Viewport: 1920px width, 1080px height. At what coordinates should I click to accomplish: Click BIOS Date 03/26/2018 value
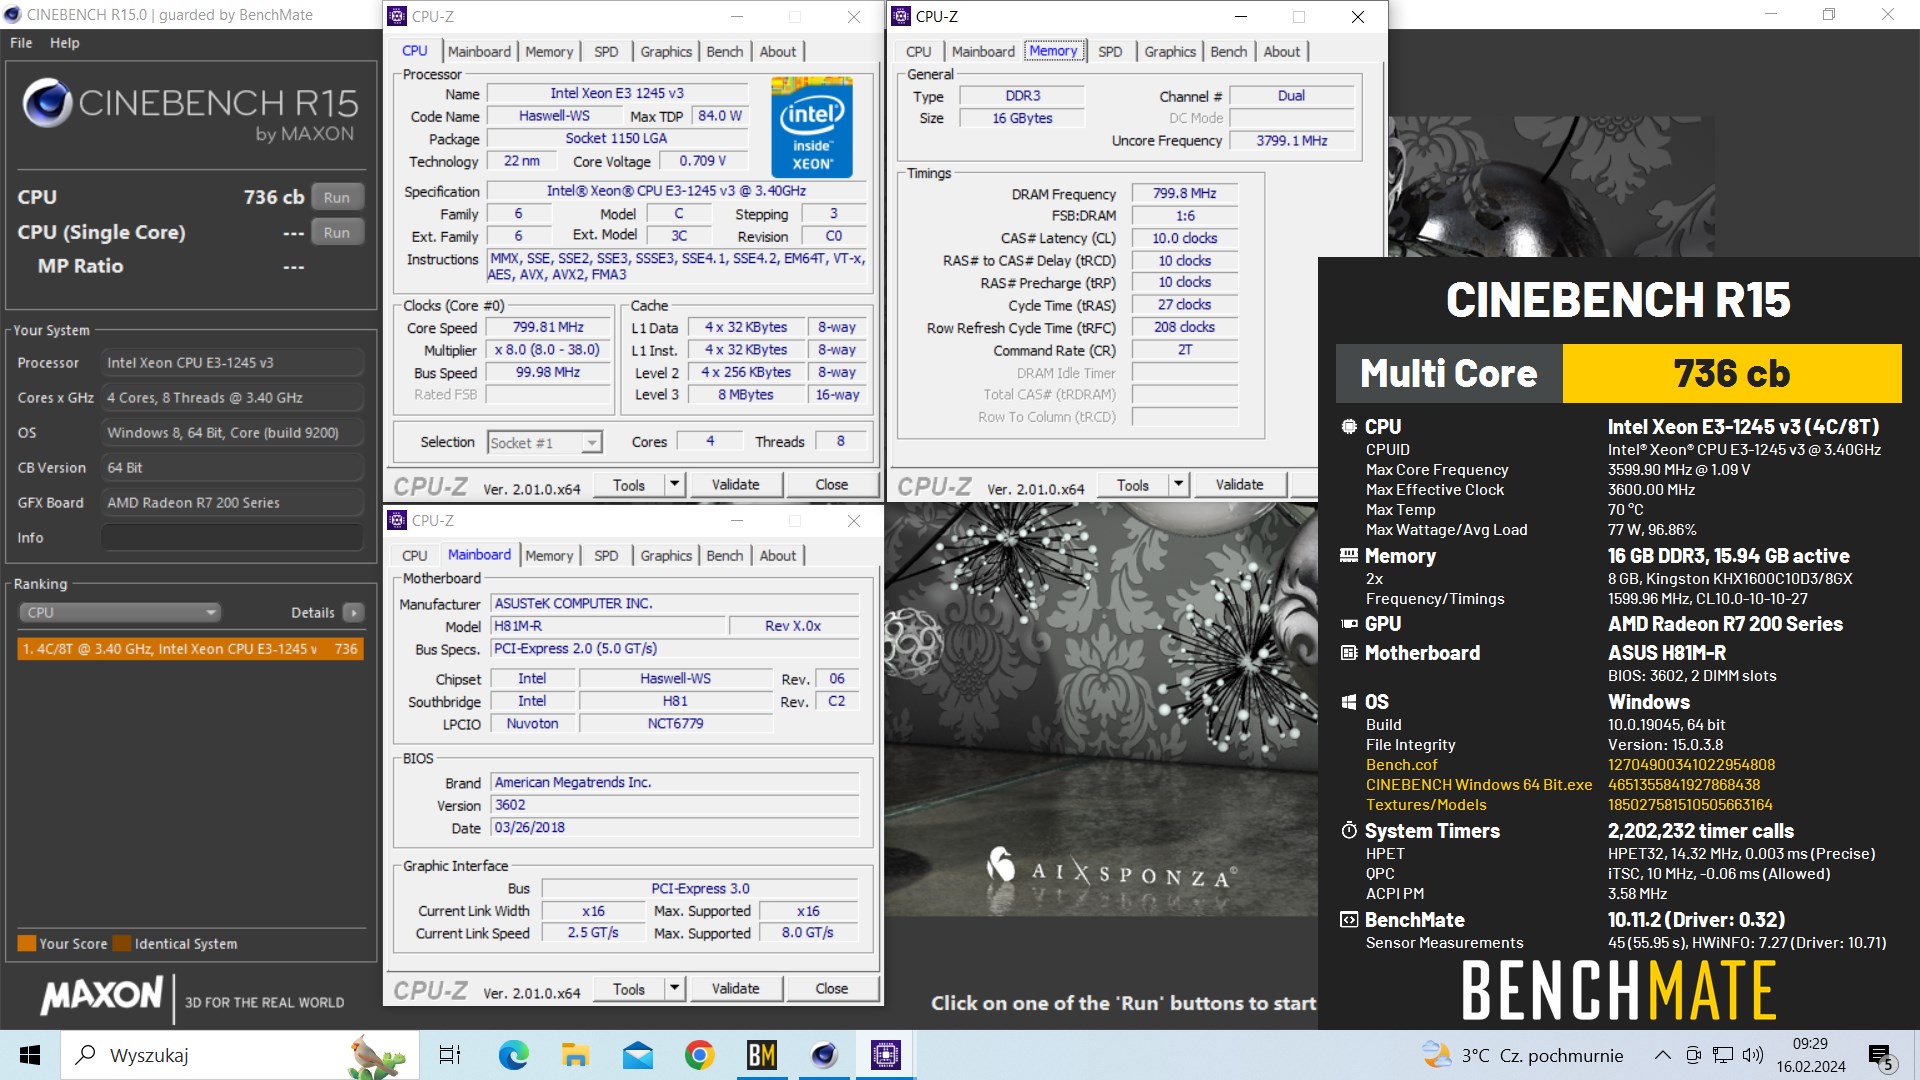click(675, 828)
